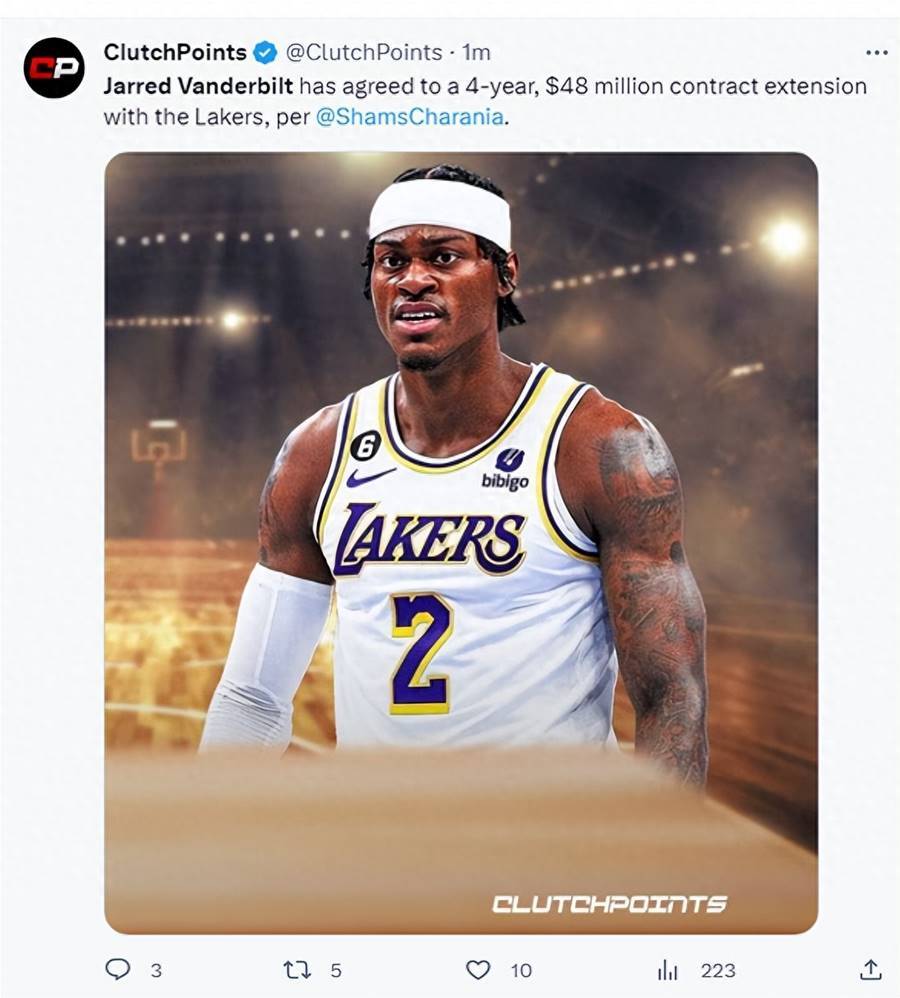Click the tweet text about contract extension
This screenshot has width=900, height=998.
[x=485, y=101]
